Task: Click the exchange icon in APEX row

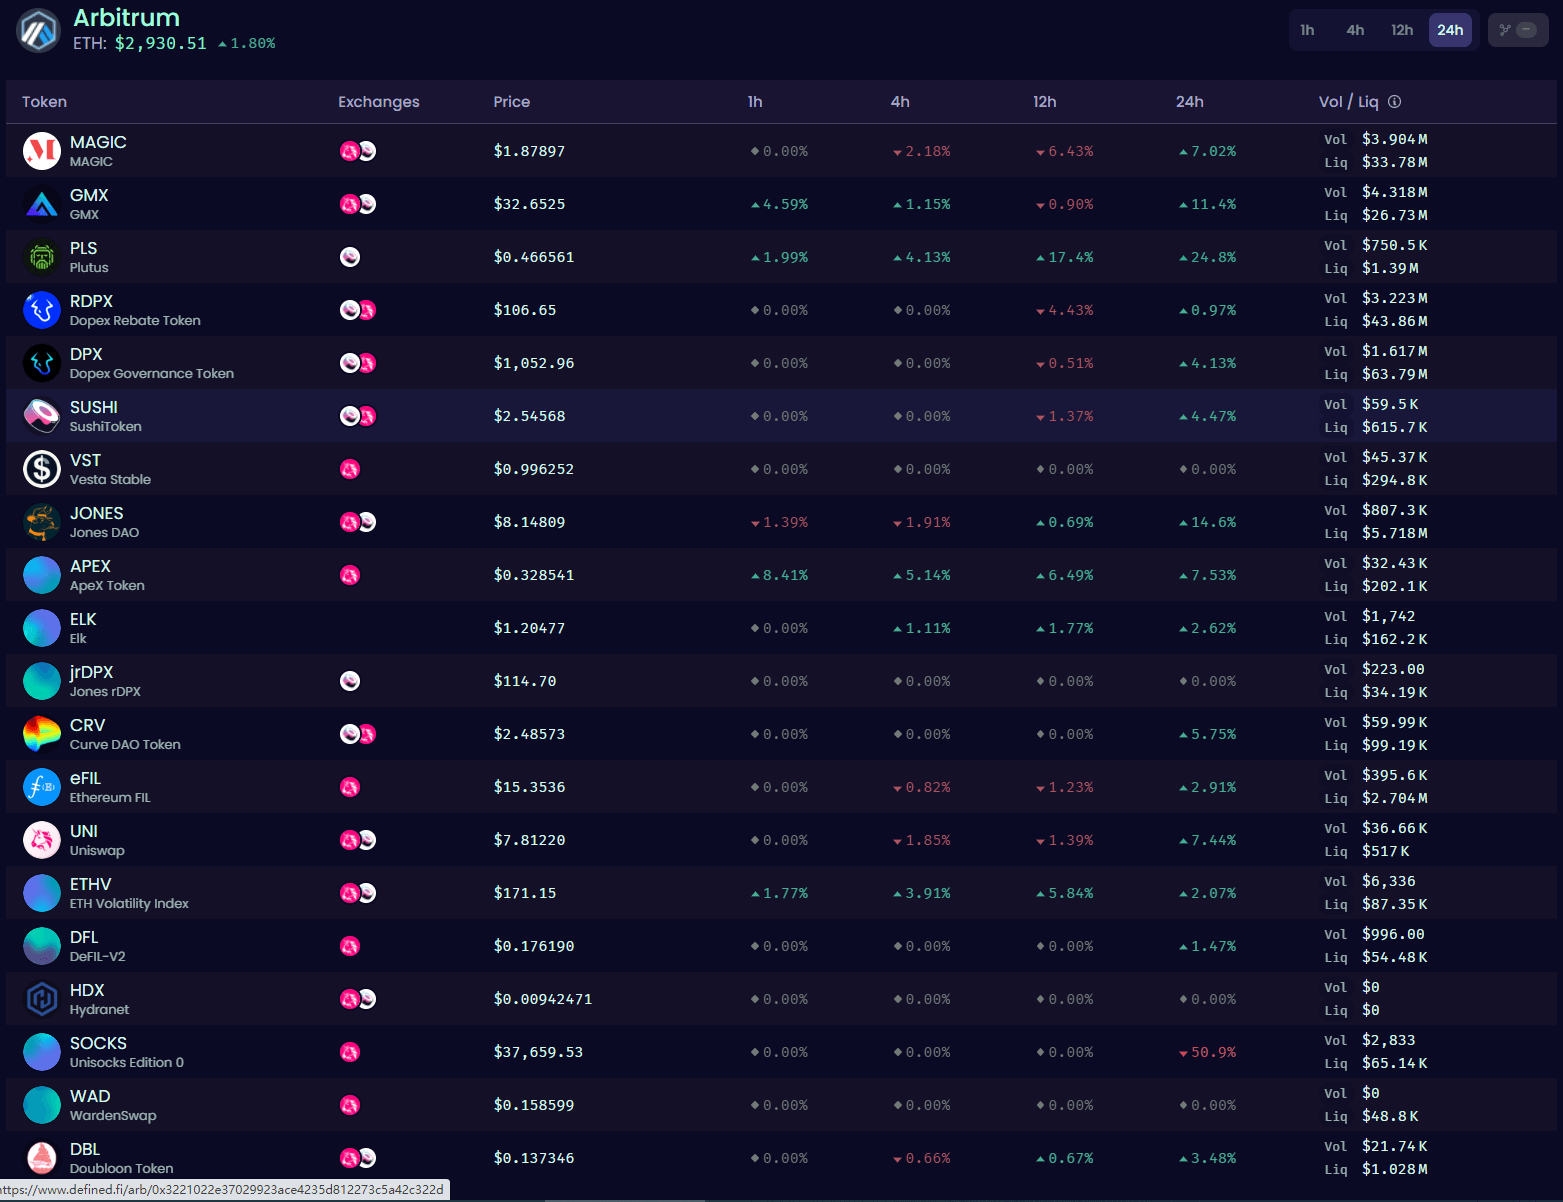Action: 350,575
